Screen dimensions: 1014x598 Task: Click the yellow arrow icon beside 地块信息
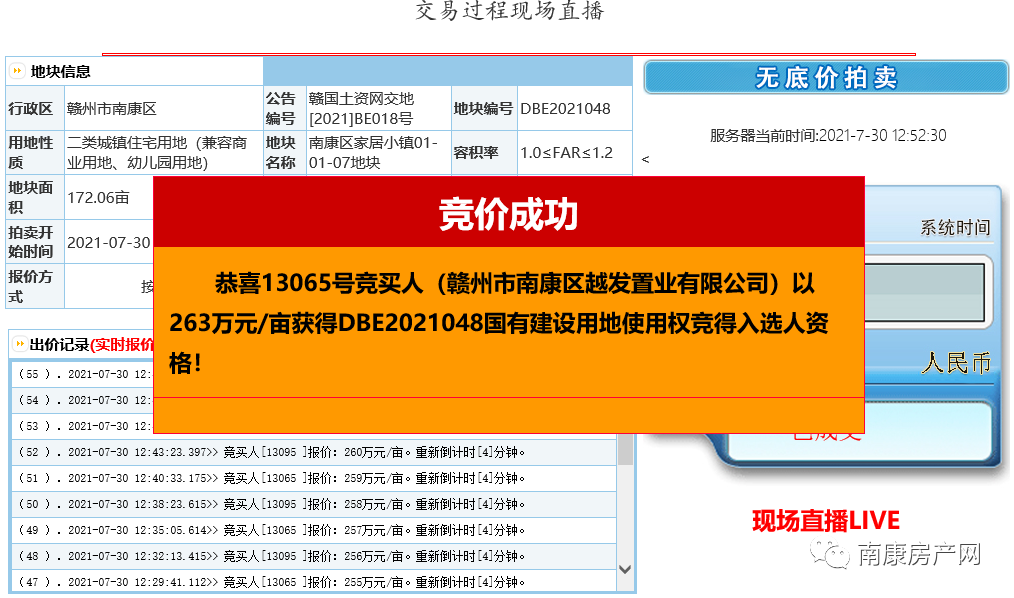pos(17,70)
